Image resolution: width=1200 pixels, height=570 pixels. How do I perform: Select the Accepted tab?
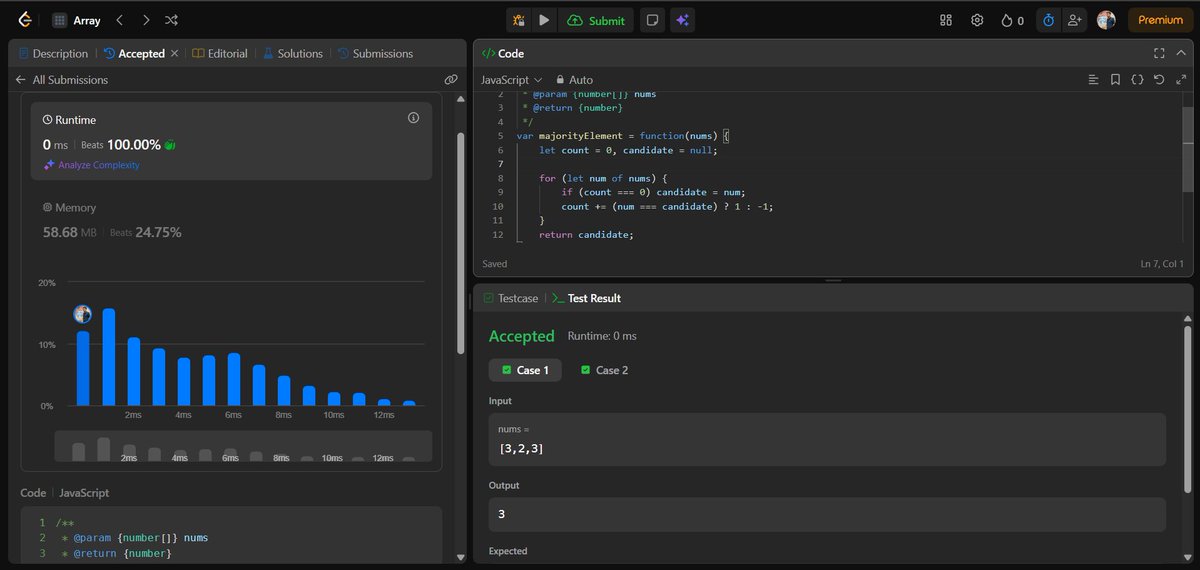[134, 54]
